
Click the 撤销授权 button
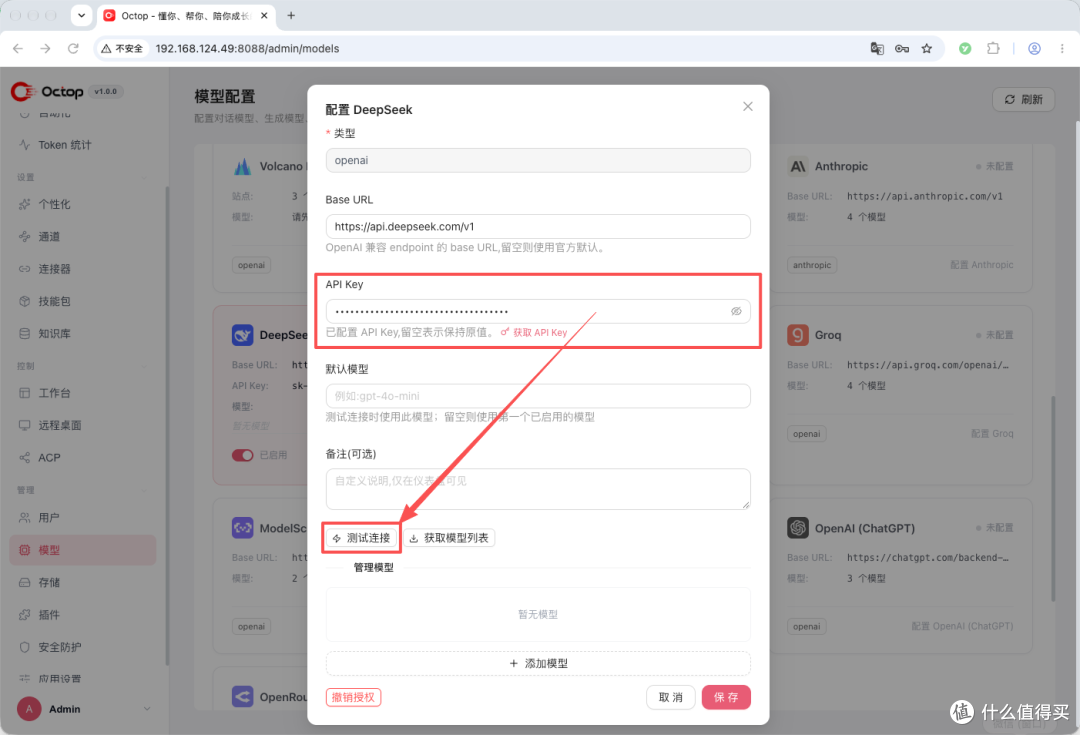[353, 697]
